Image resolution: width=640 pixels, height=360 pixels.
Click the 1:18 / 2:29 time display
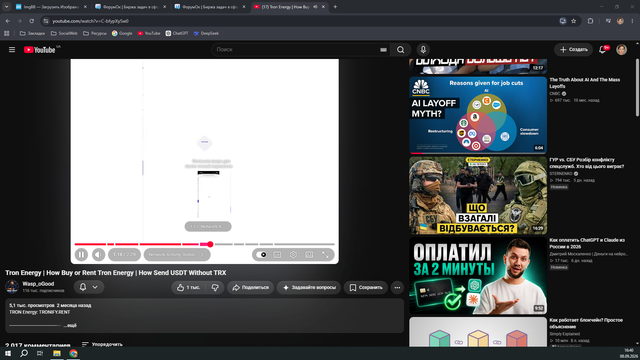click(124, 255)
